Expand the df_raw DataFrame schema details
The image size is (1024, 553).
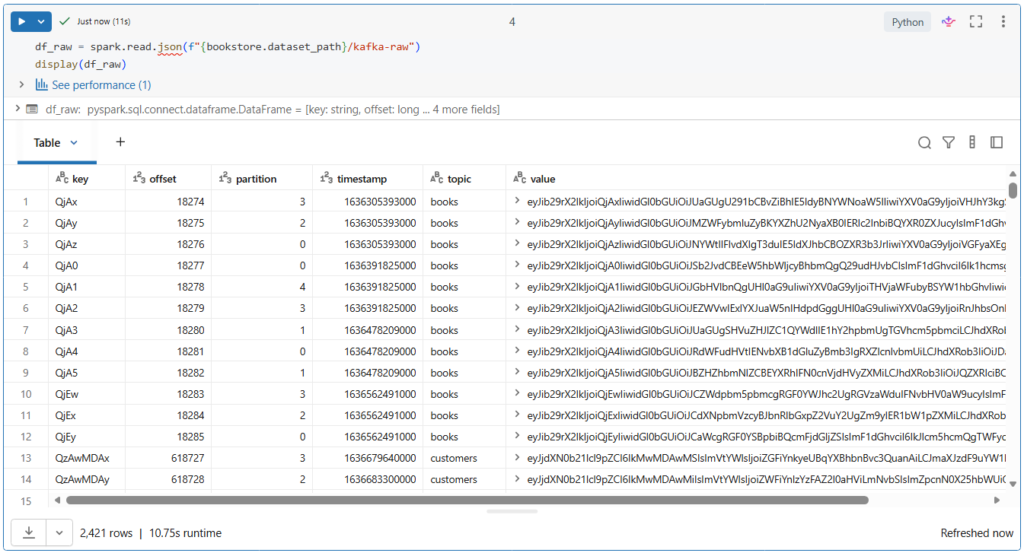click(x=16, y=109)
